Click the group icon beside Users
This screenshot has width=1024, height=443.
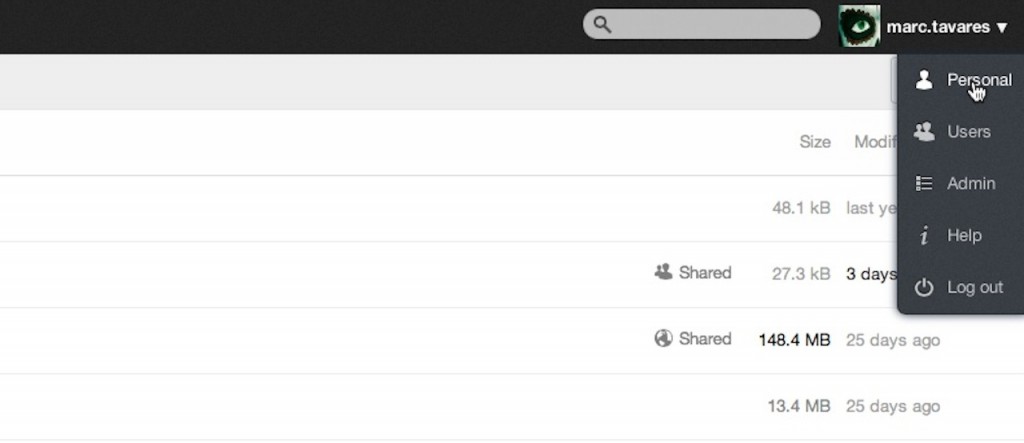(x=924, y=131)
